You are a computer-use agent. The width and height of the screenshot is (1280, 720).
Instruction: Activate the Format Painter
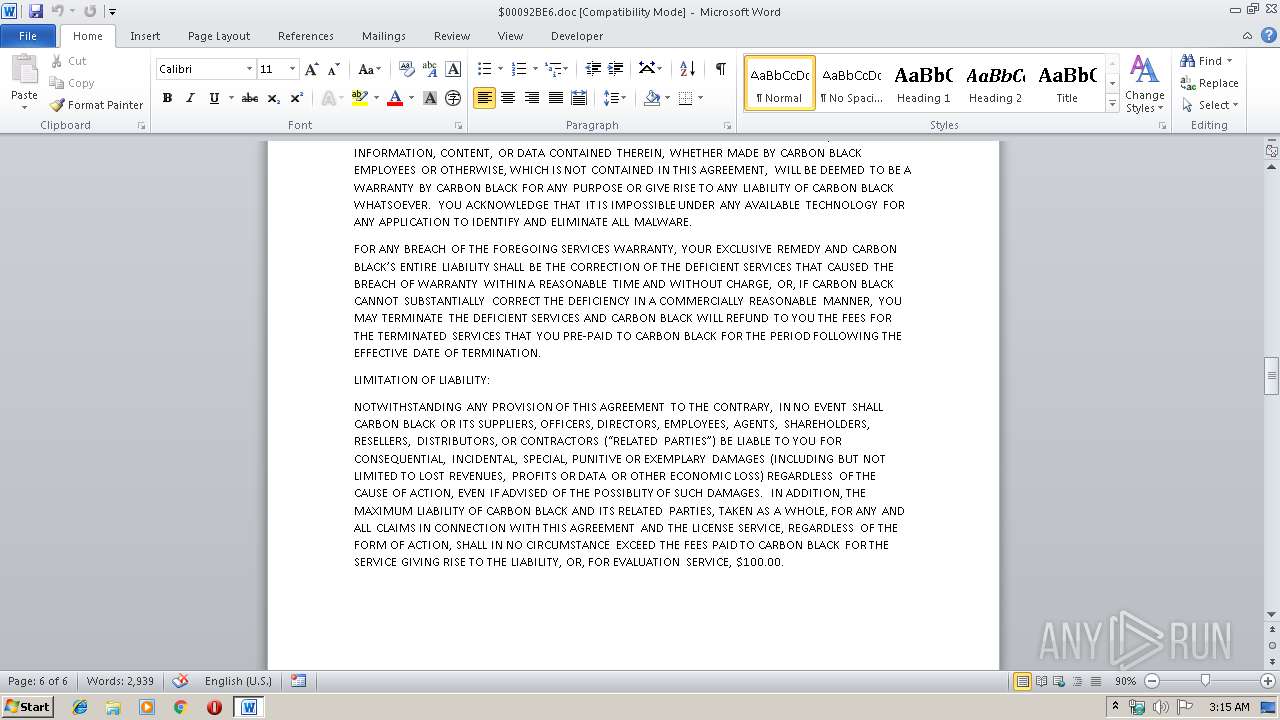pos(96,105)
